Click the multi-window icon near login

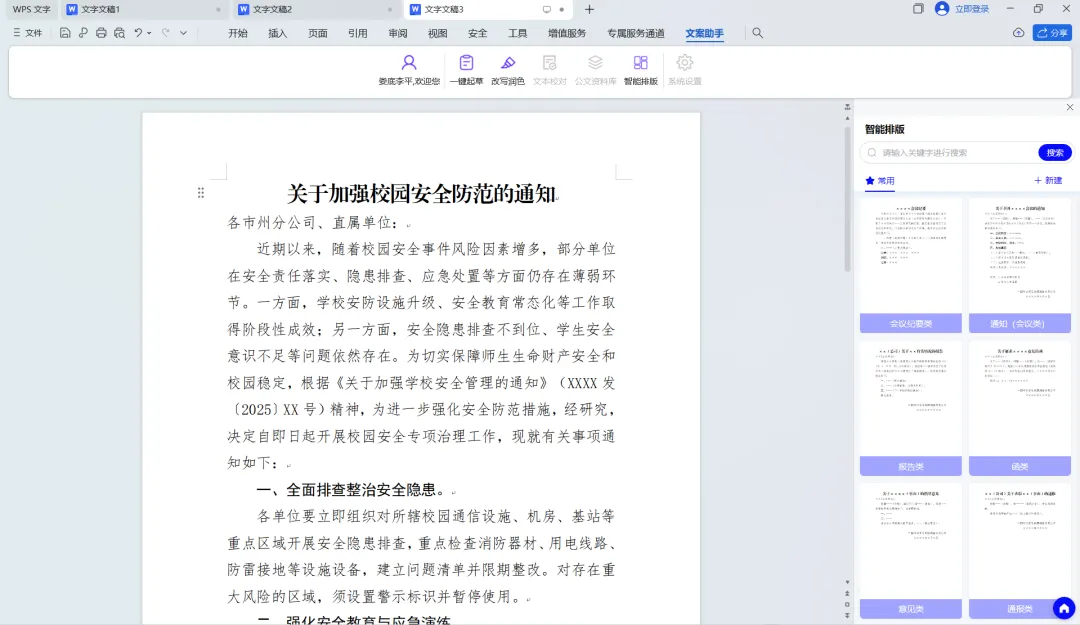pyautogui.click(x=918, y=9)
